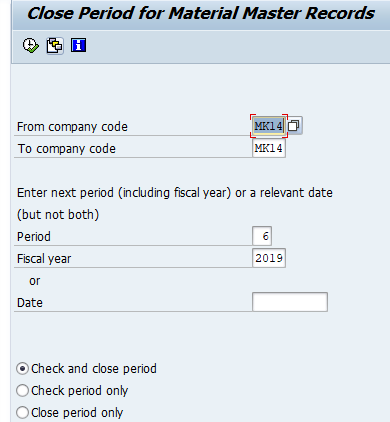Open multiple selection for company code

click(294, 126)
